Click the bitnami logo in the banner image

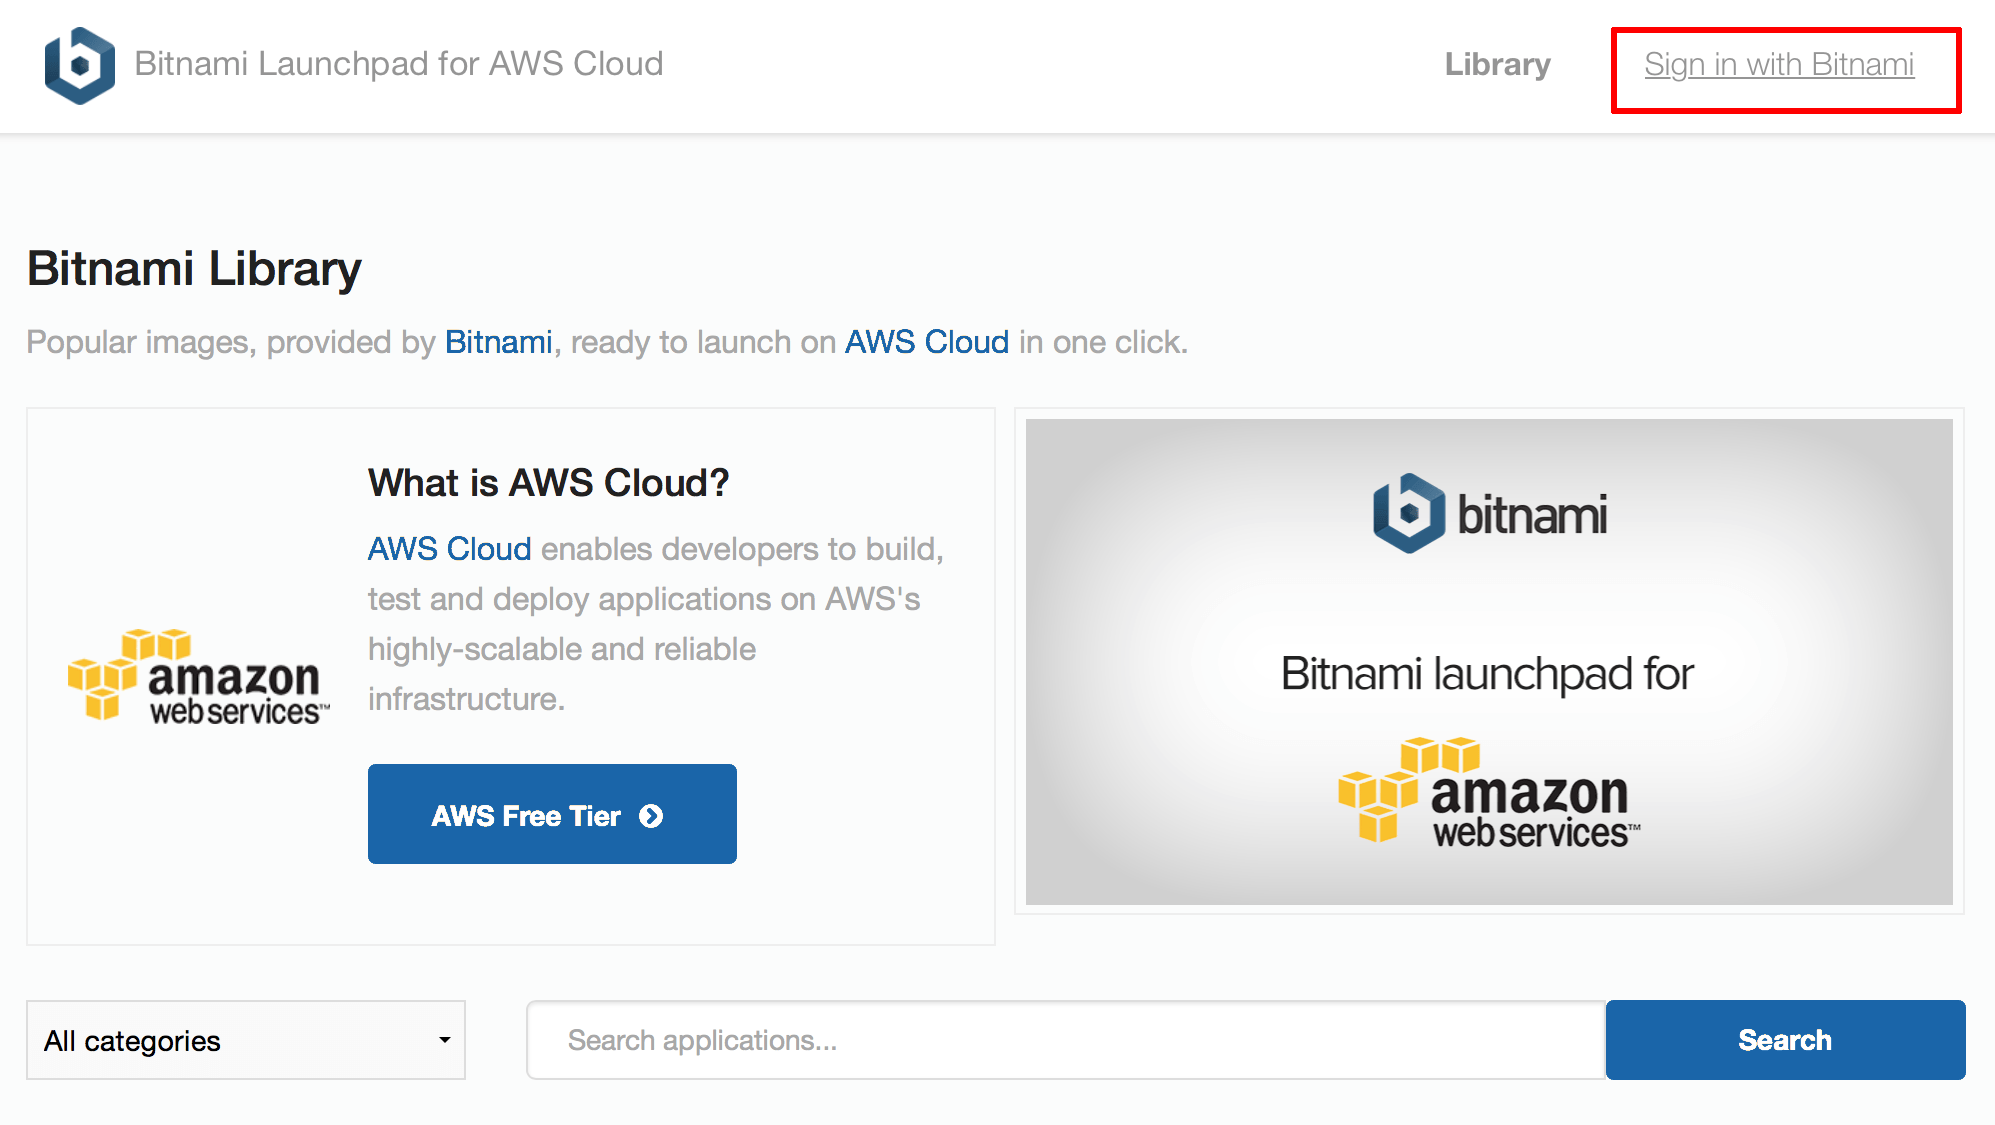(x=1489, y=514)
